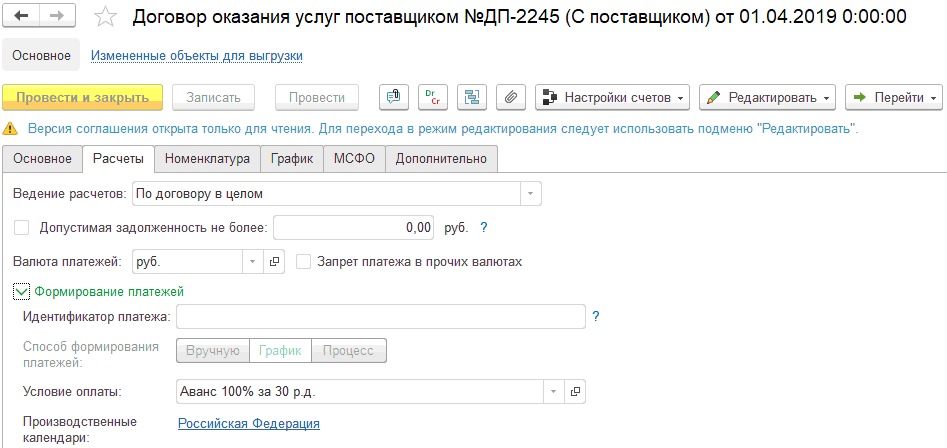
Task: Expand the account settings menu
Action: click(x=613, y=97)
